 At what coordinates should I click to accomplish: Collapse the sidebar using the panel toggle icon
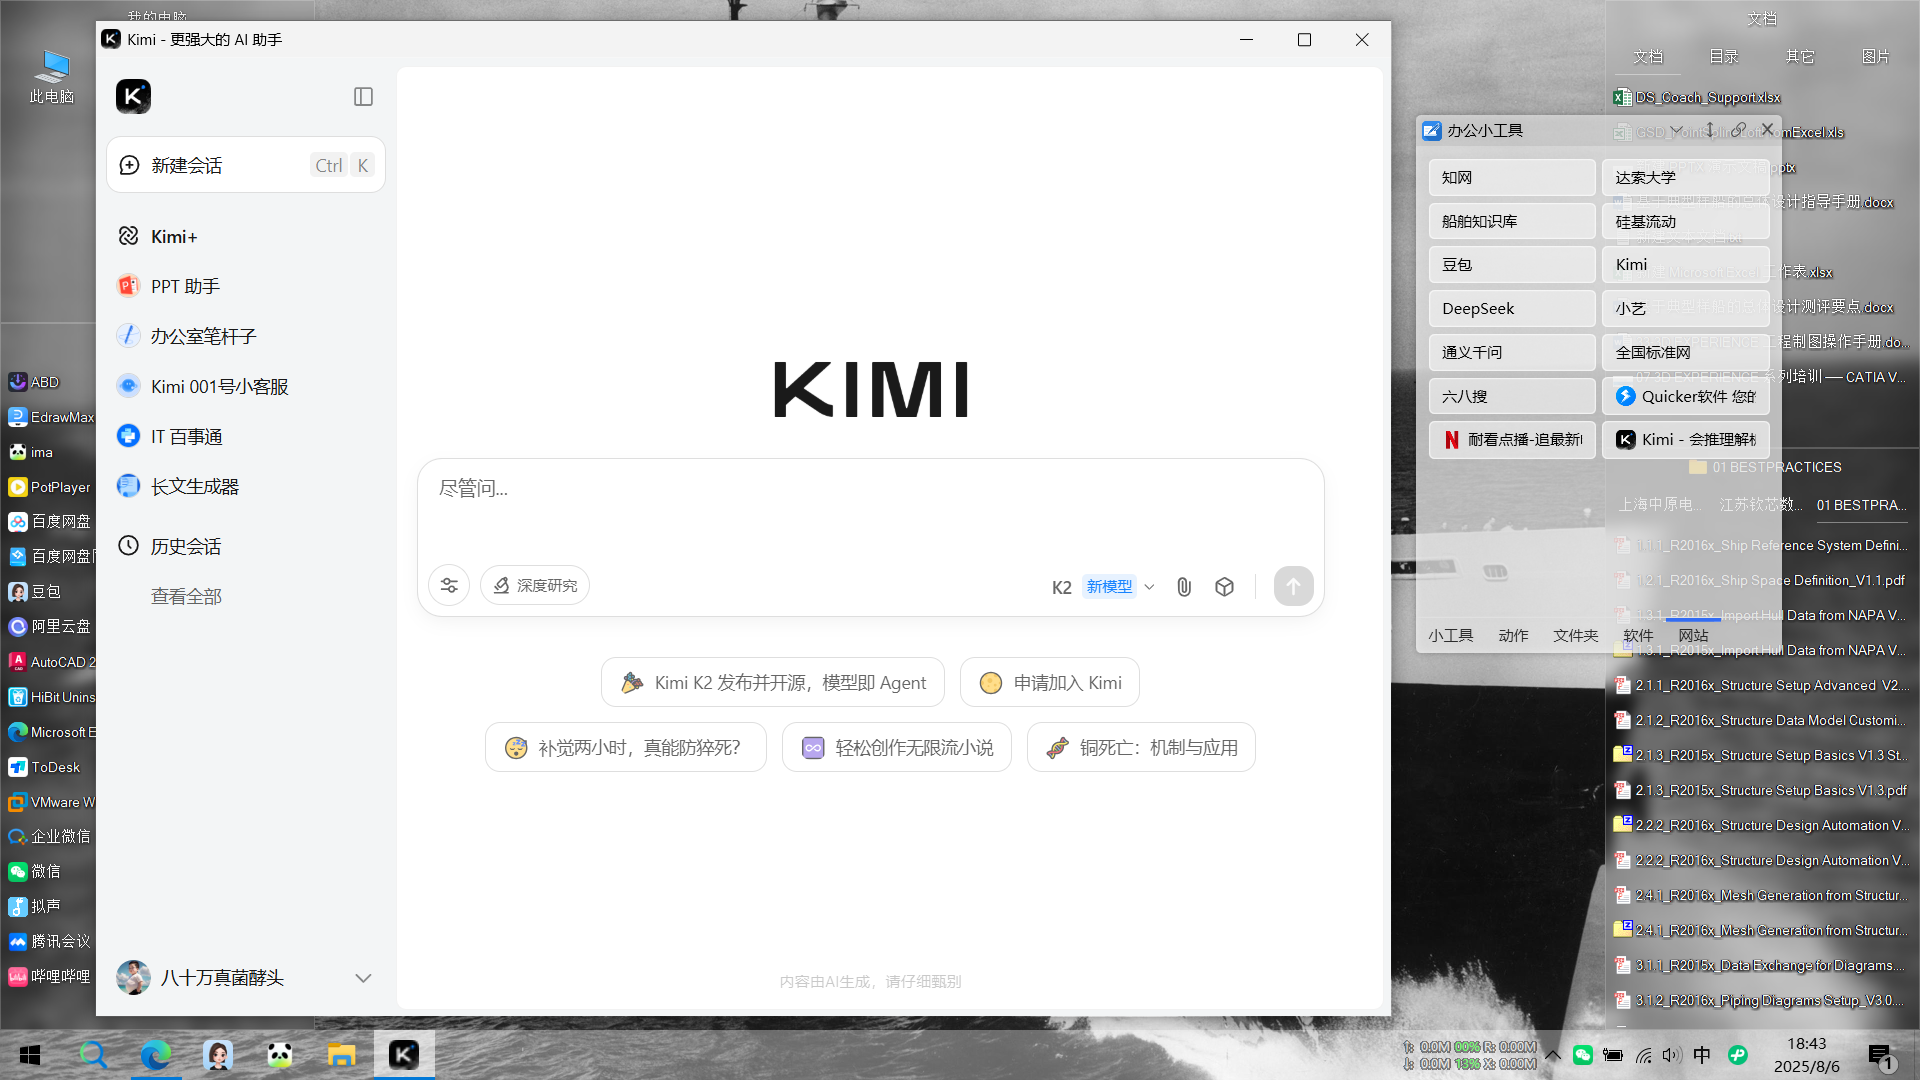click(363, 96)
